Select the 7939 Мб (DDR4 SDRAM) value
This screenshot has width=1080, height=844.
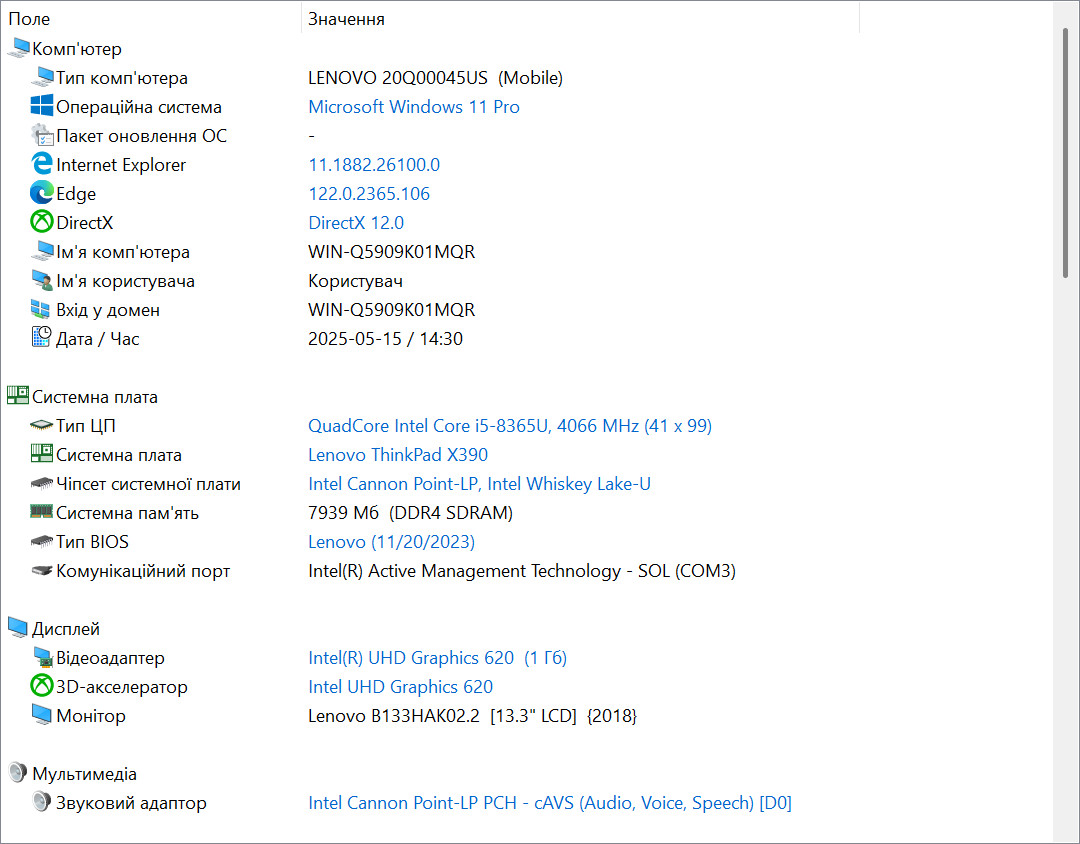pyautogui.click(x=411, y=513)
